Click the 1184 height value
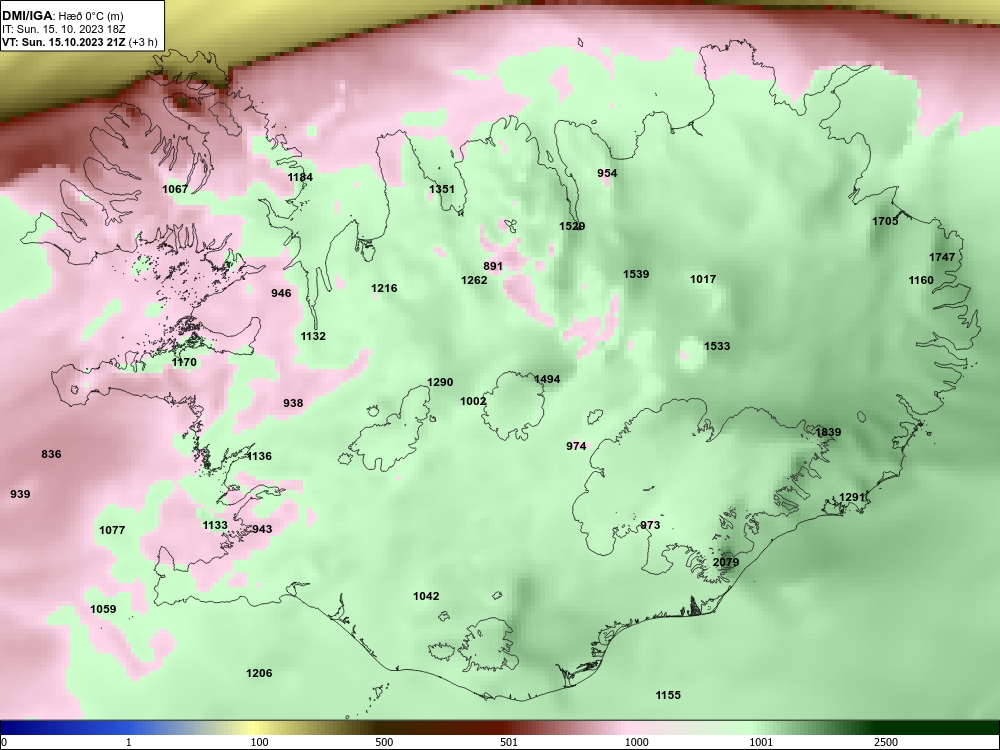 click(300, 177)
